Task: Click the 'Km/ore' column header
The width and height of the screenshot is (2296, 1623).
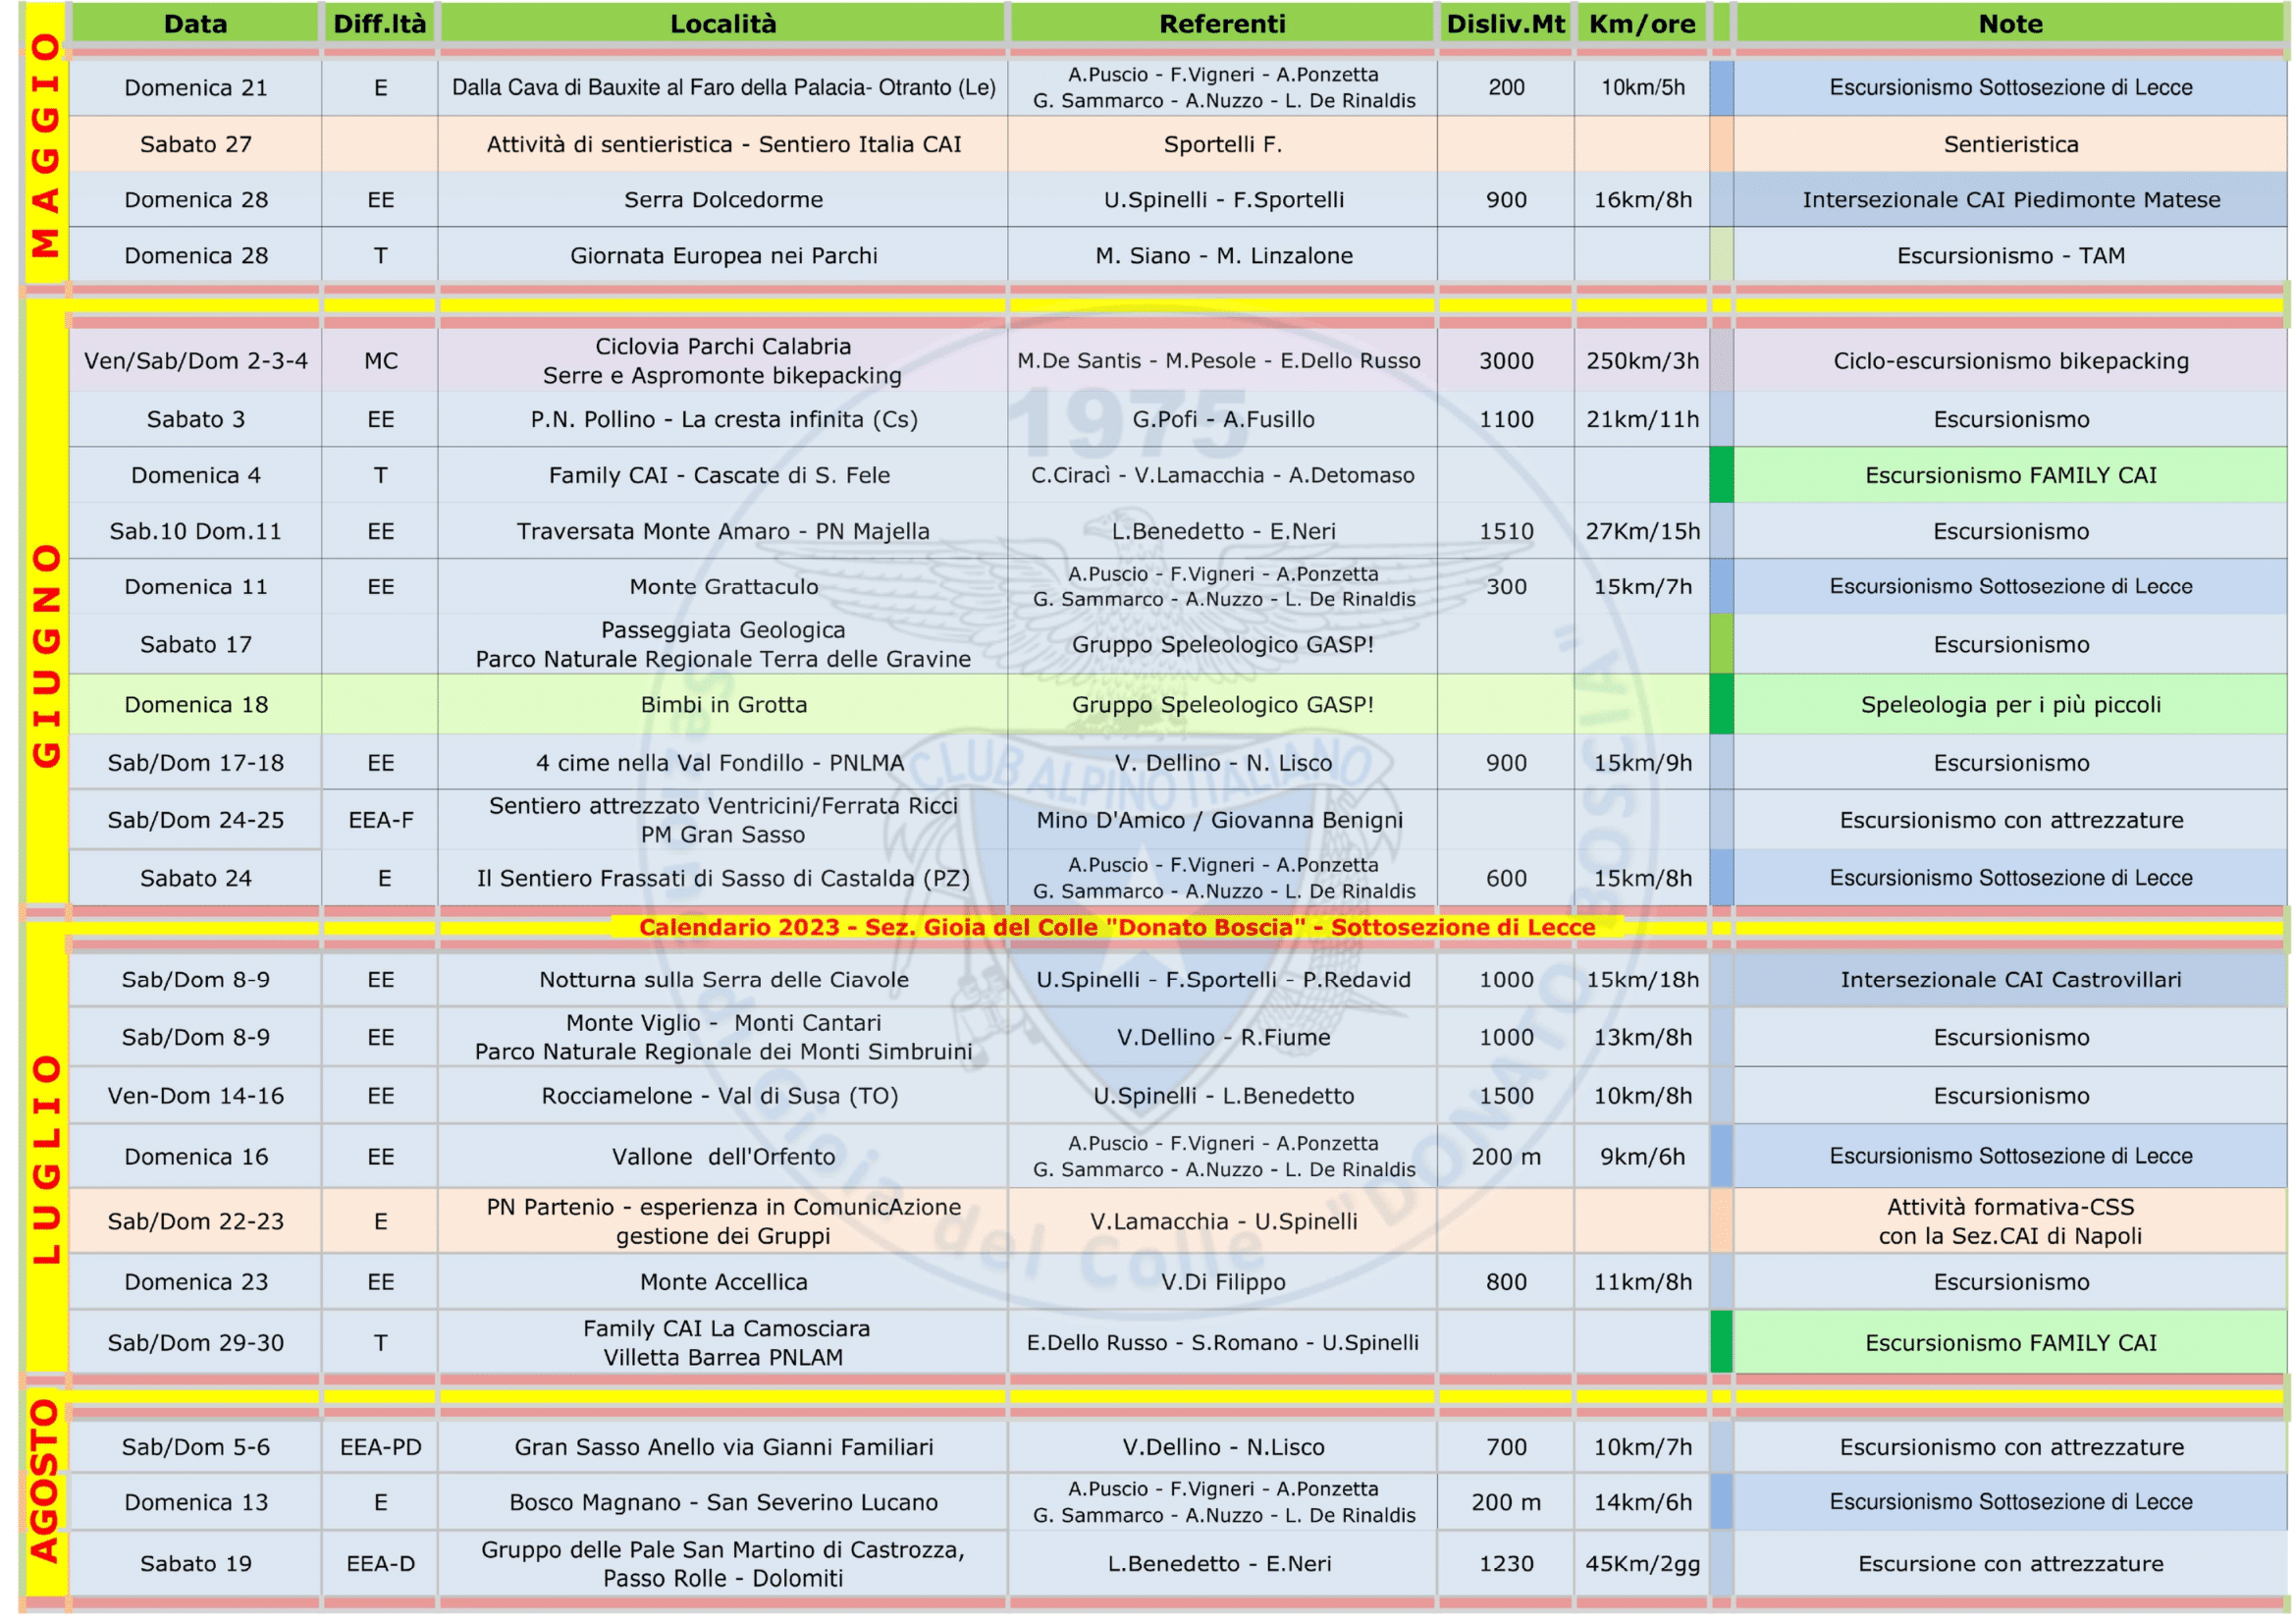Action: (1642, 24)
